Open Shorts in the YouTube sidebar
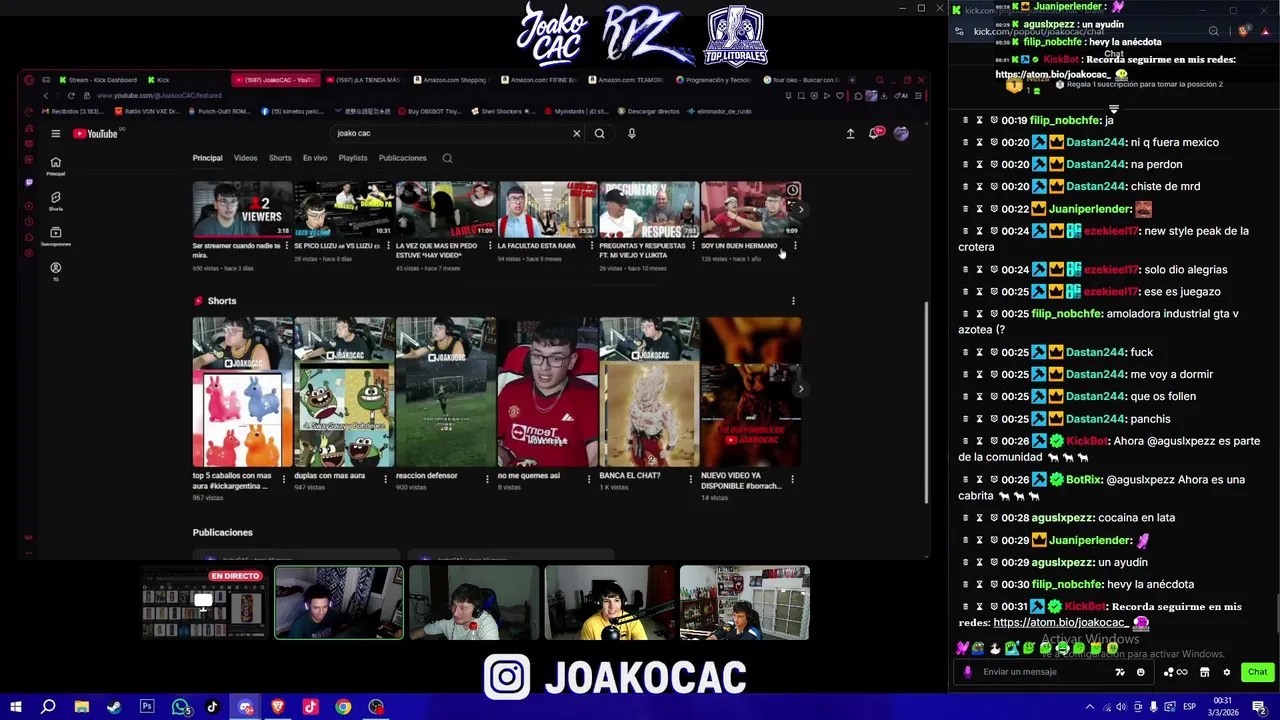This screenshot has width=1280, height=720. coord(56,201)
